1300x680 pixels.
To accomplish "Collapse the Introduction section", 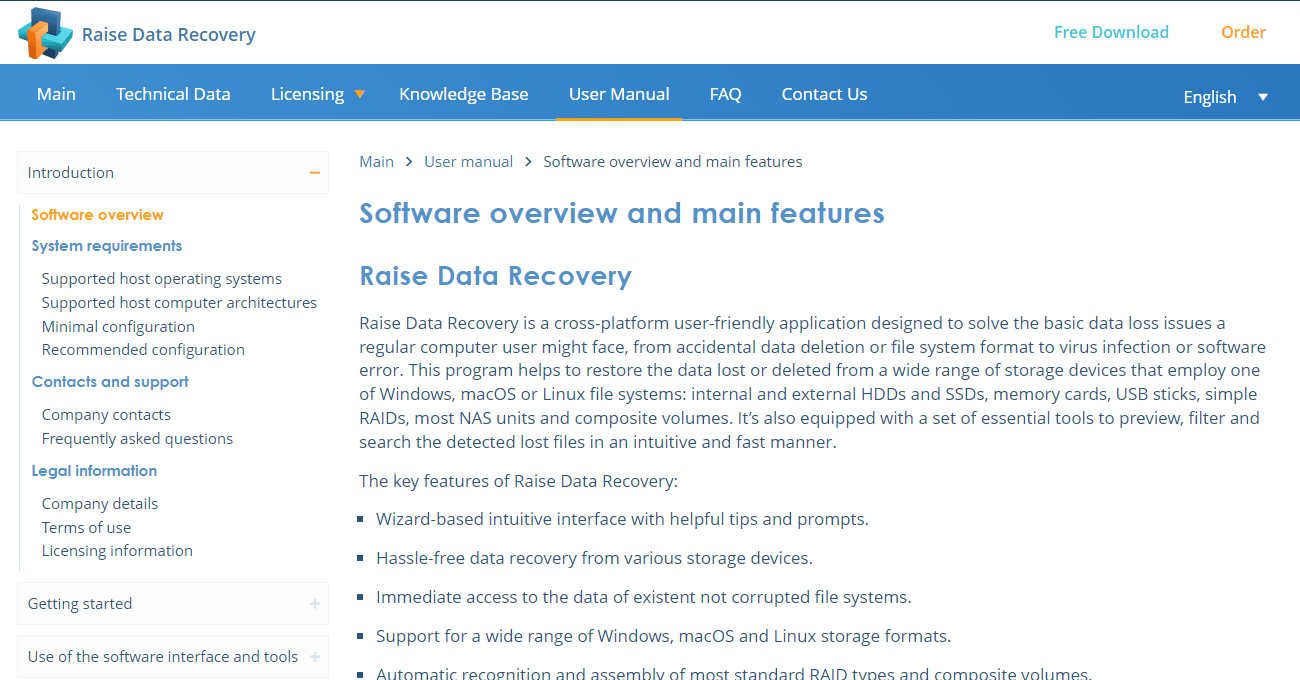I will coord(315,172).
